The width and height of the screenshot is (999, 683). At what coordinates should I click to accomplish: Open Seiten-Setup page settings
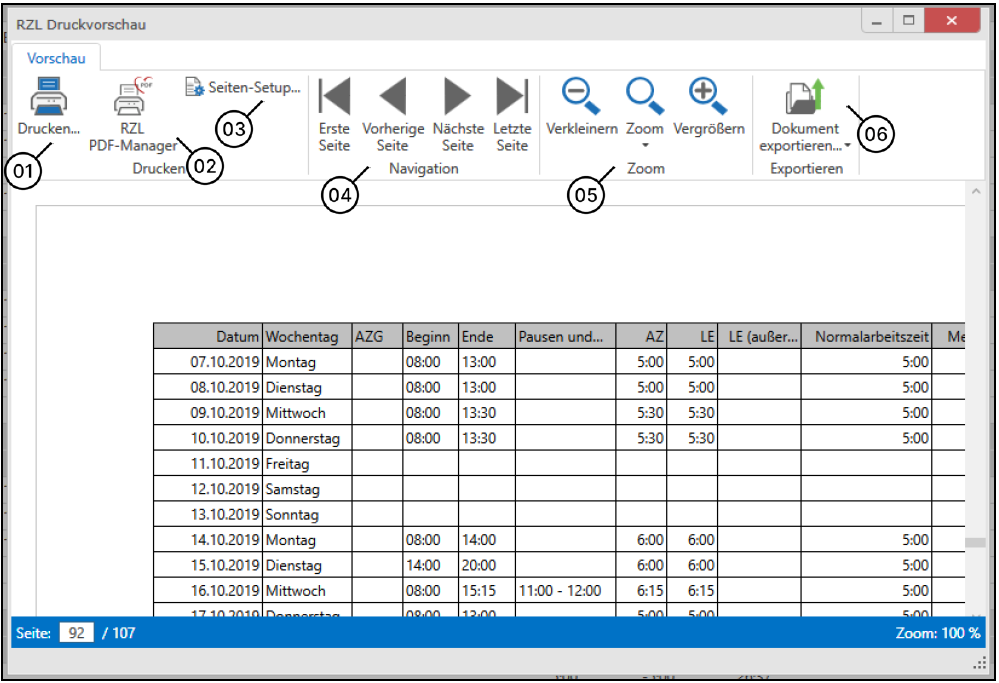click(243, 88)
